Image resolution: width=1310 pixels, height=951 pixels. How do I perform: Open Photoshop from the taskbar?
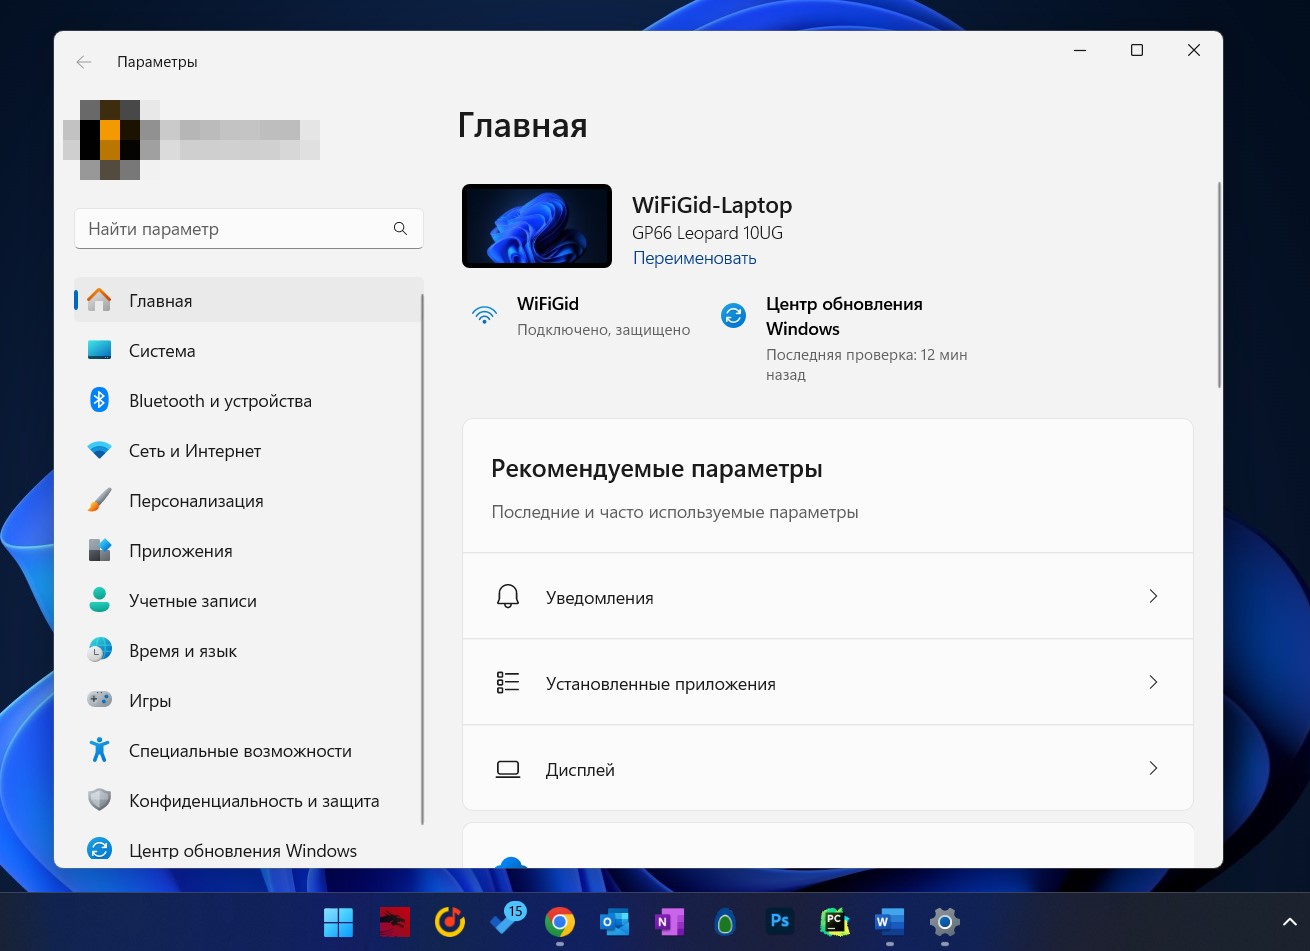779,922
